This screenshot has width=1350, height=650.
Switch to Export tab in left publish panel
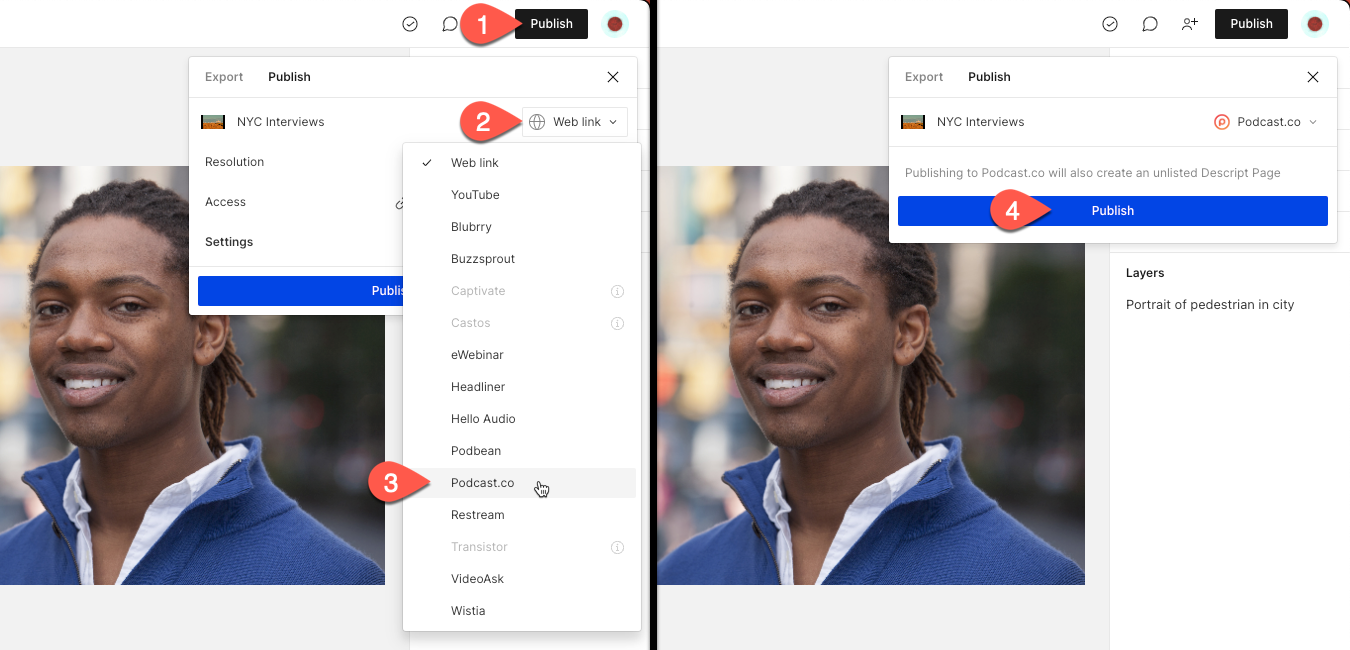224,77
